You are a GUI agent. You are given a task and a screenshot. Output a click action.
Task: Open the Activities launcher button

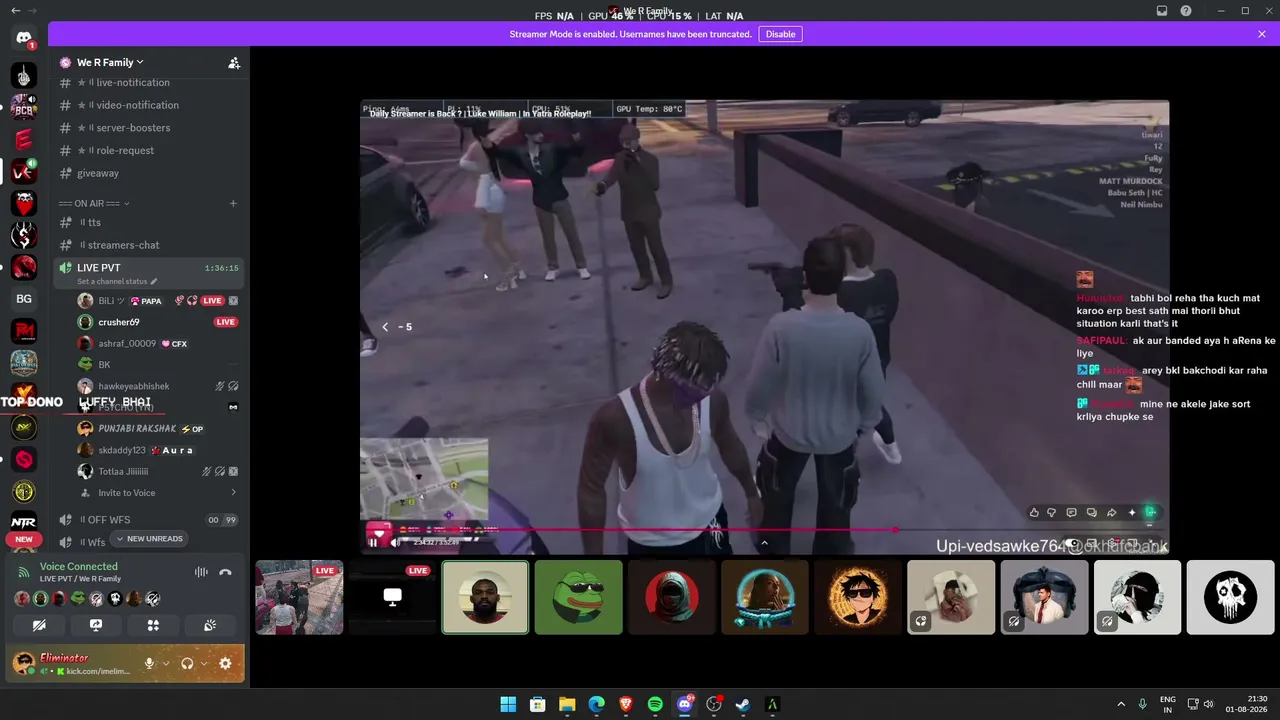(x=153, y=625)
